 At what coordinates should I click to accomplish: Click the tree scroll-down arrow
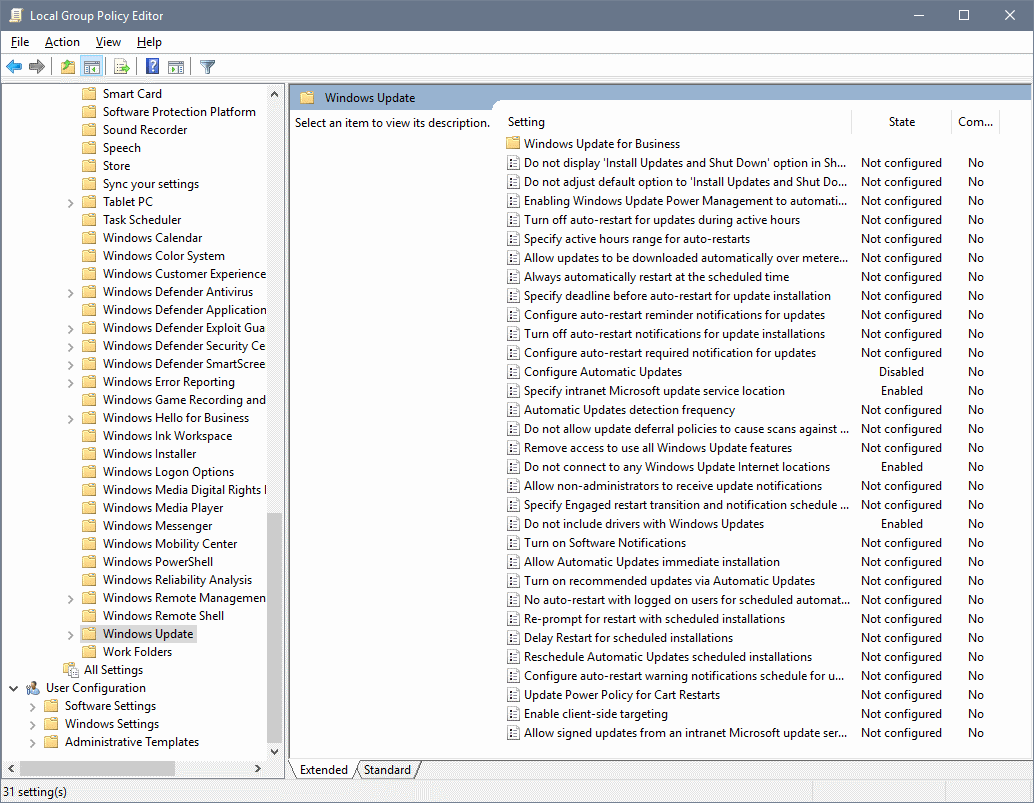pyautogui.click(x=274, y=752)
